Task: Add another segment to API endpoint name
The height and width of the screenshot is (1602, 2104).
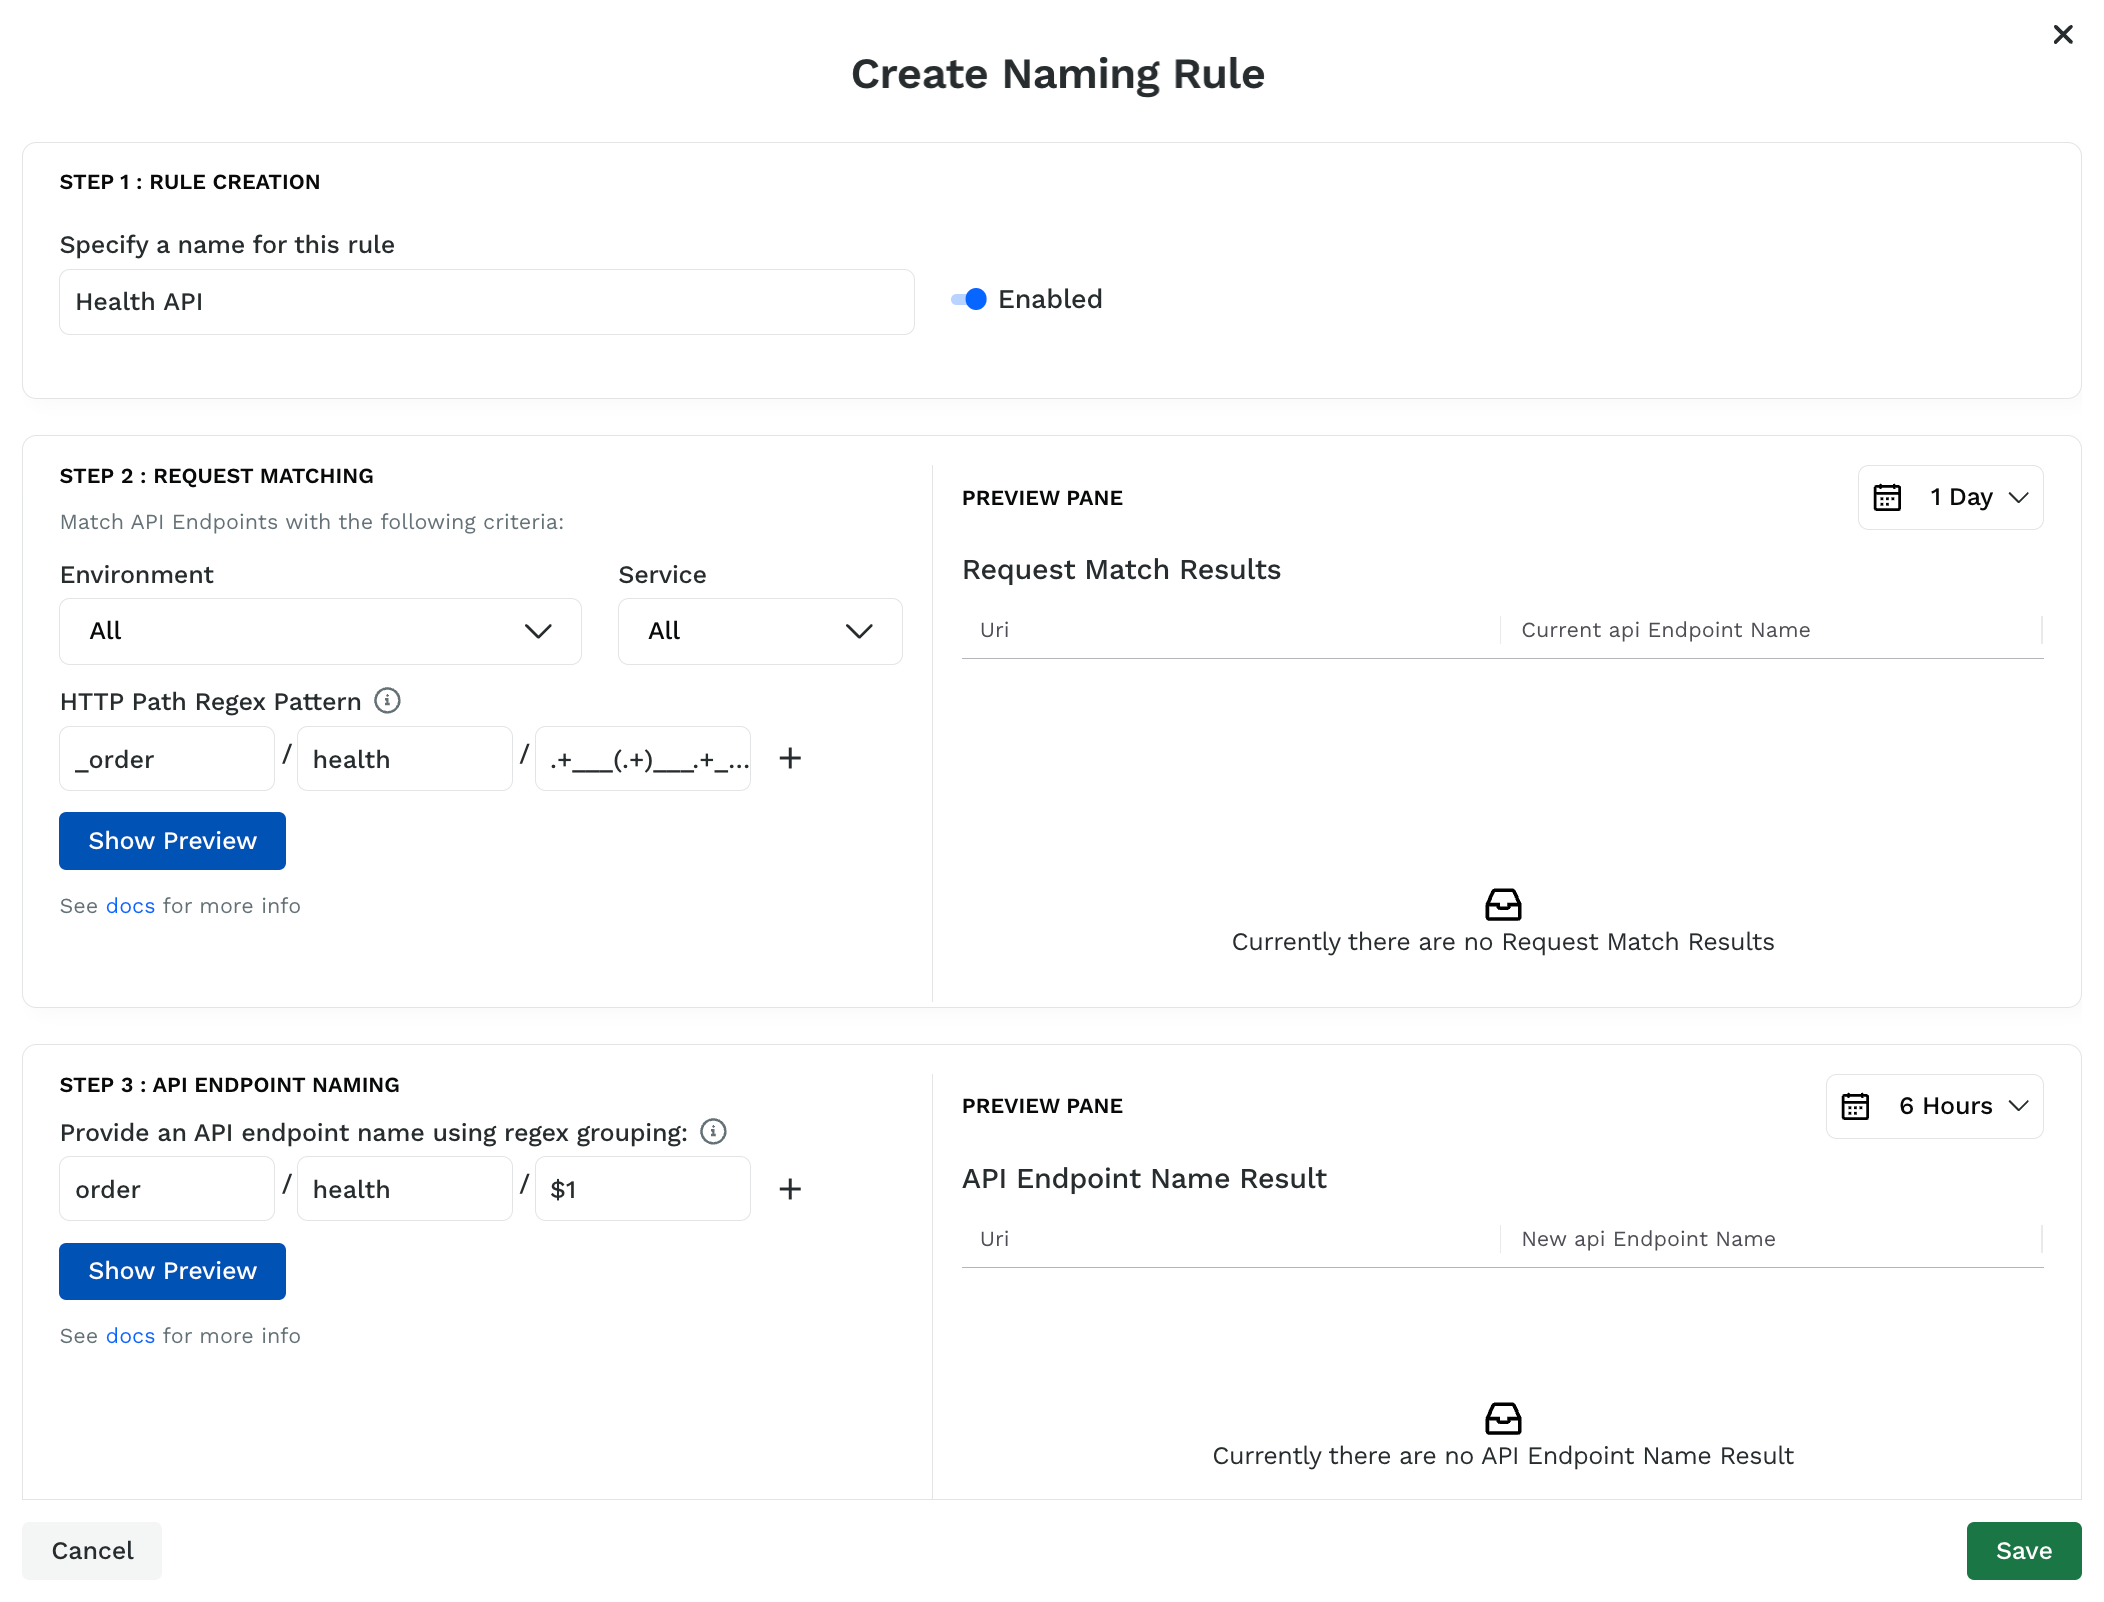Action: [790, 1189]
